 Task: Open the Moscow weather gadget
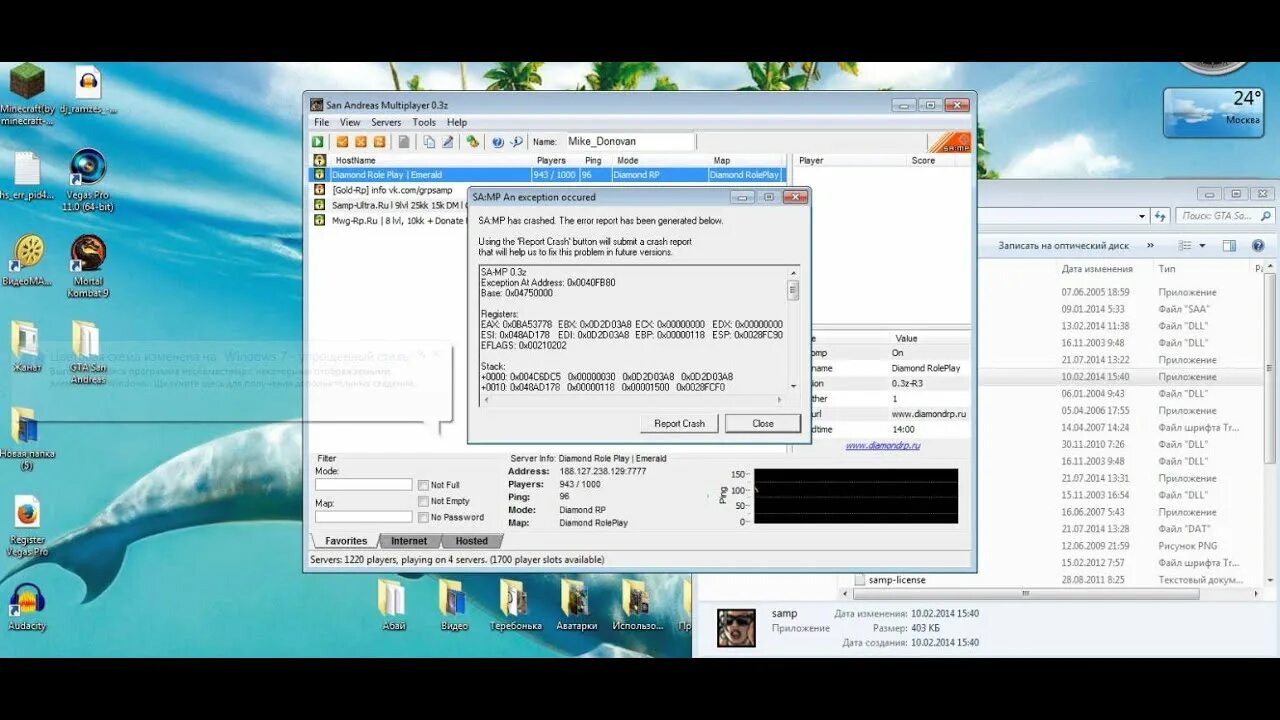click(x=1213, y=112)
